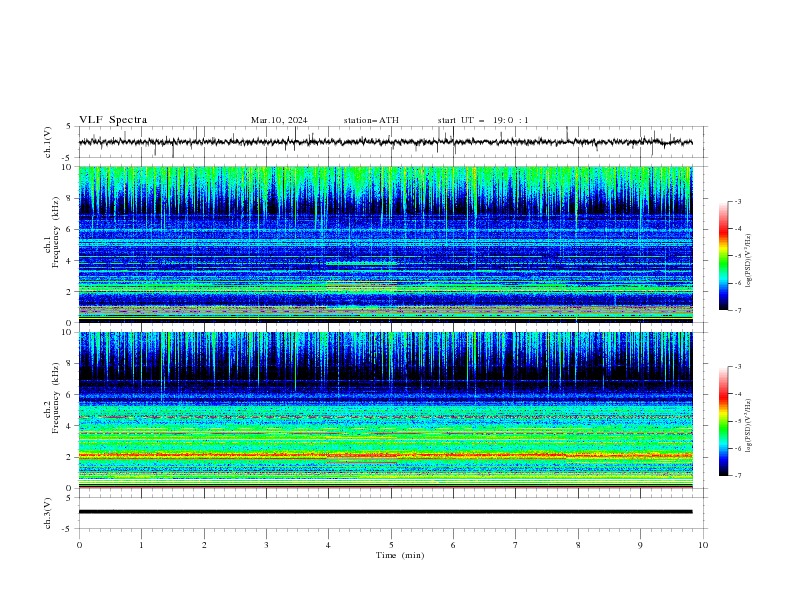Click the "Time (min)" axis label
The image size is (792, 612).
coord(400,555)
